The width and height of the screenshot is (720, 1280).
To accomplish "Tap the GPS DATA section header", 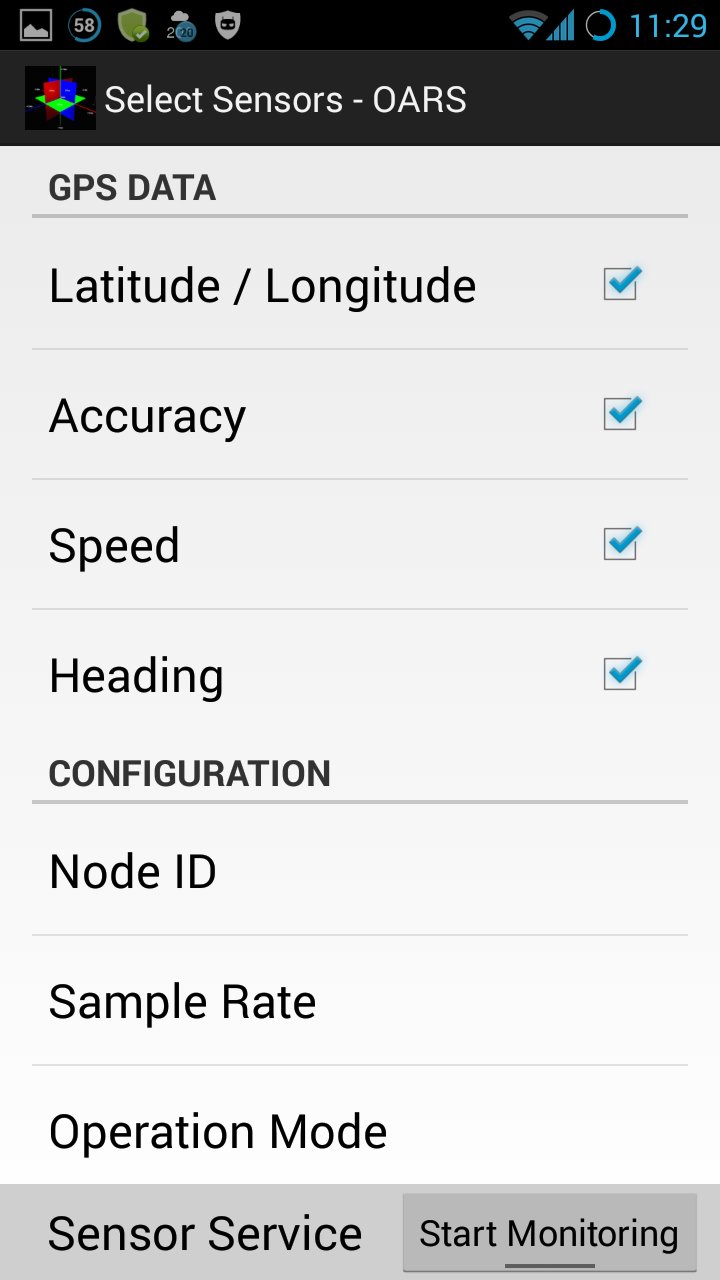I will click(x=132, y=188).
